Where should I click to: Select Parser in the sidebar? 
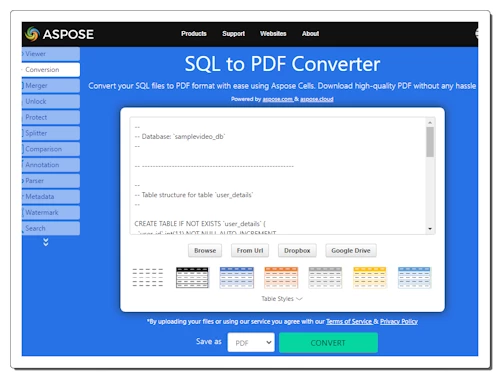(51, 181)
